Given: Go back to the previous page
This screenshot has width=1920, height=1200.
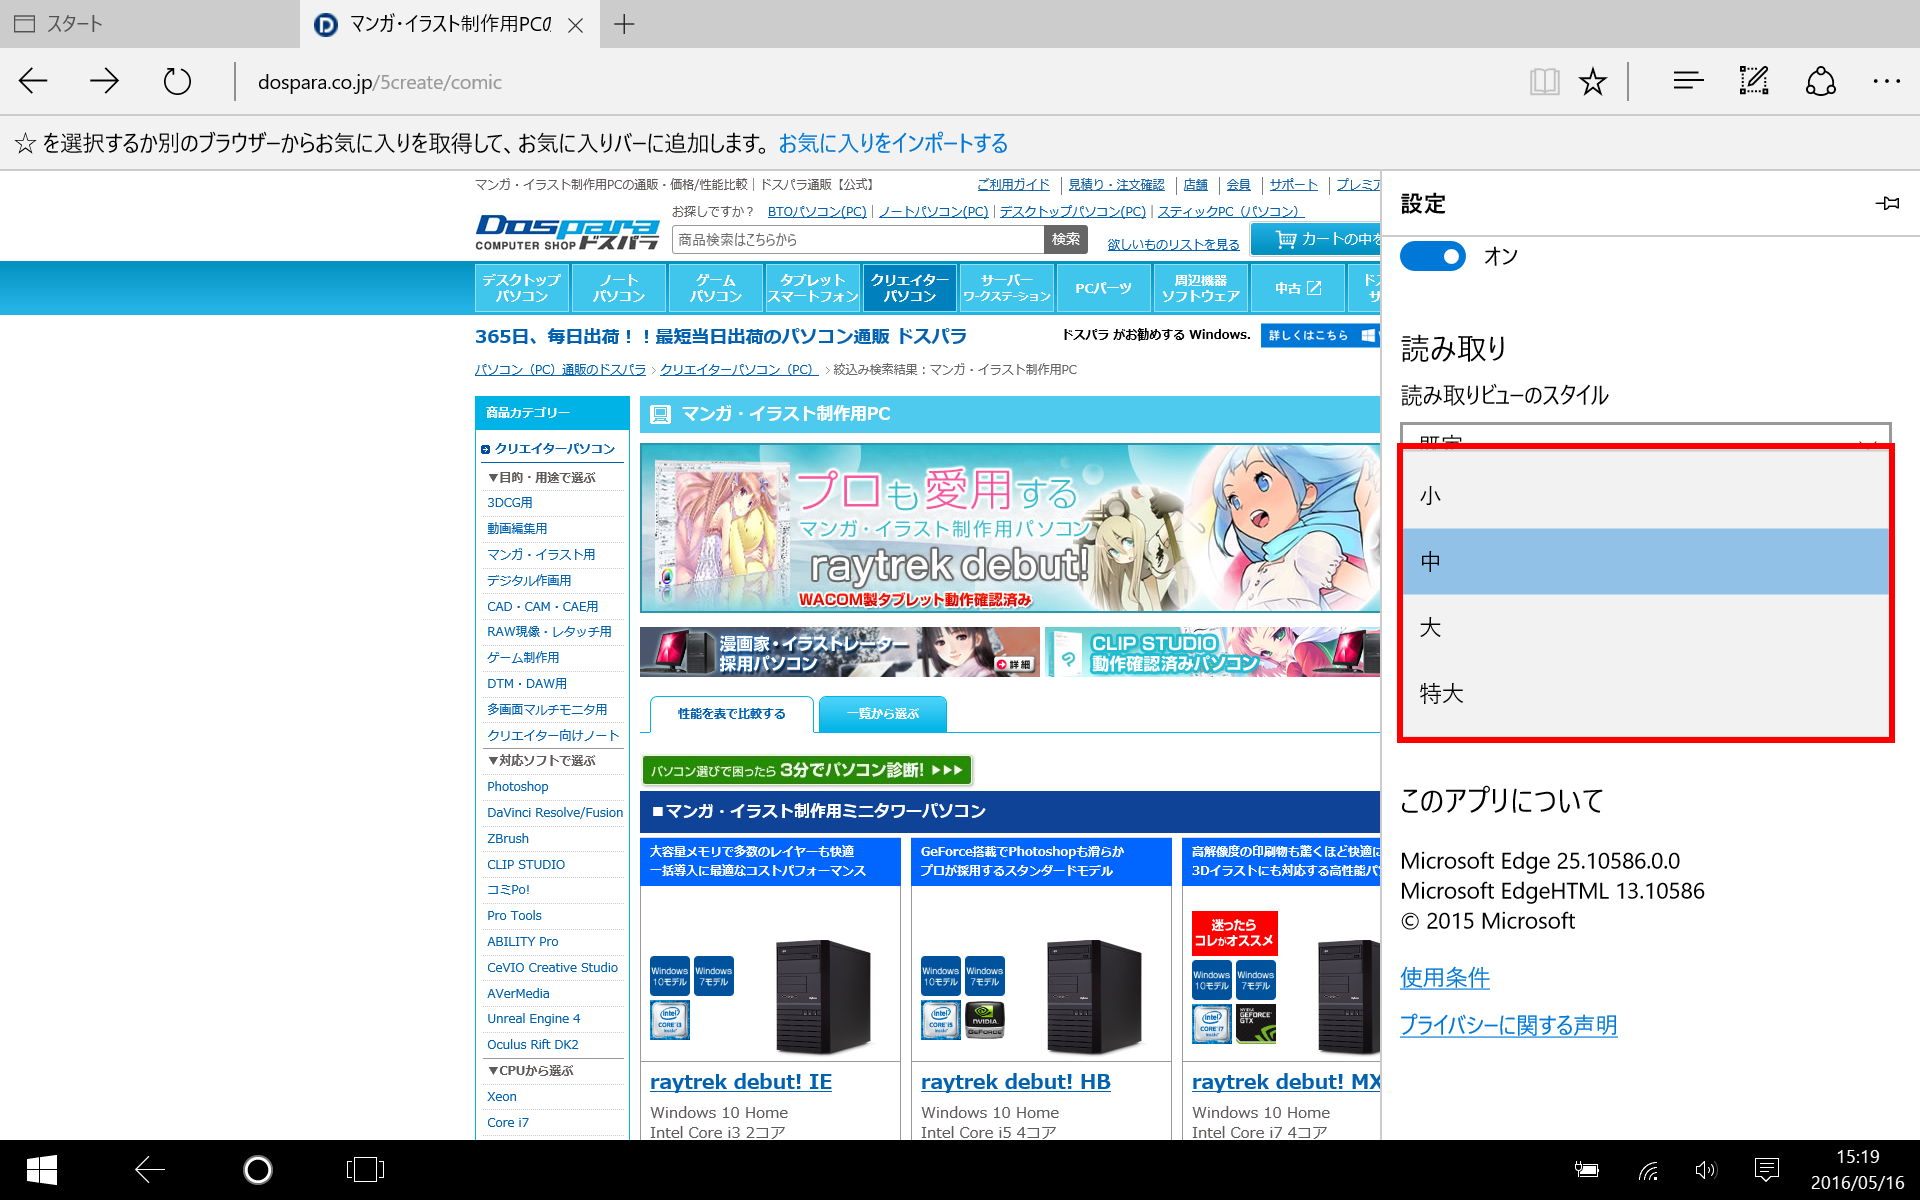Looking at the screenshot, I should pos(34,81).
